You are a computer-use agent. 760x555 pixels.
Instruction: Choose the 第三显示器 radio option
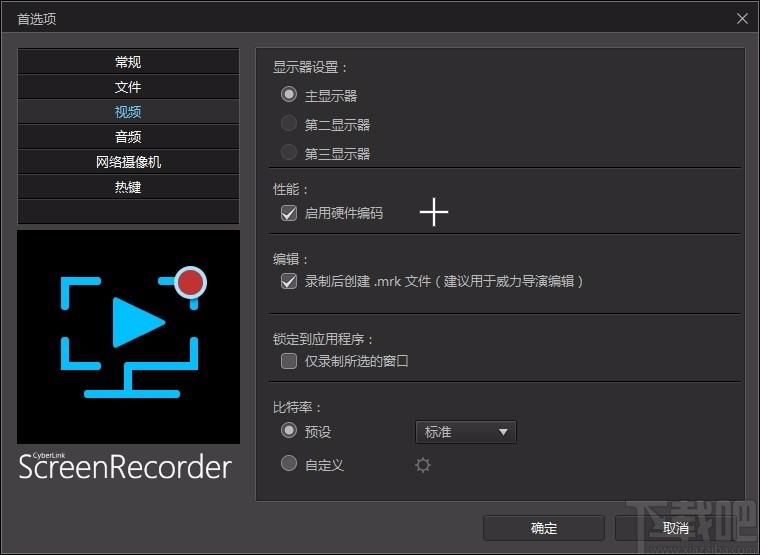click(x=289, y=153)
